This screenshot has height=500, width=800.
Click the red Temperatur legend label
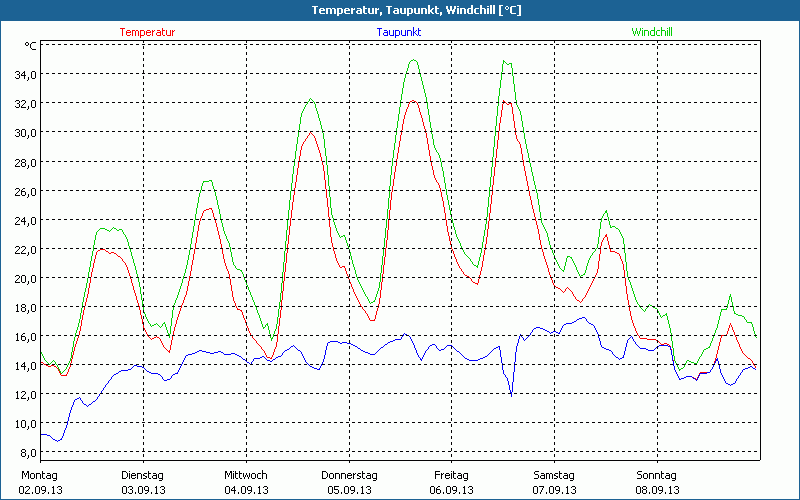147,32
